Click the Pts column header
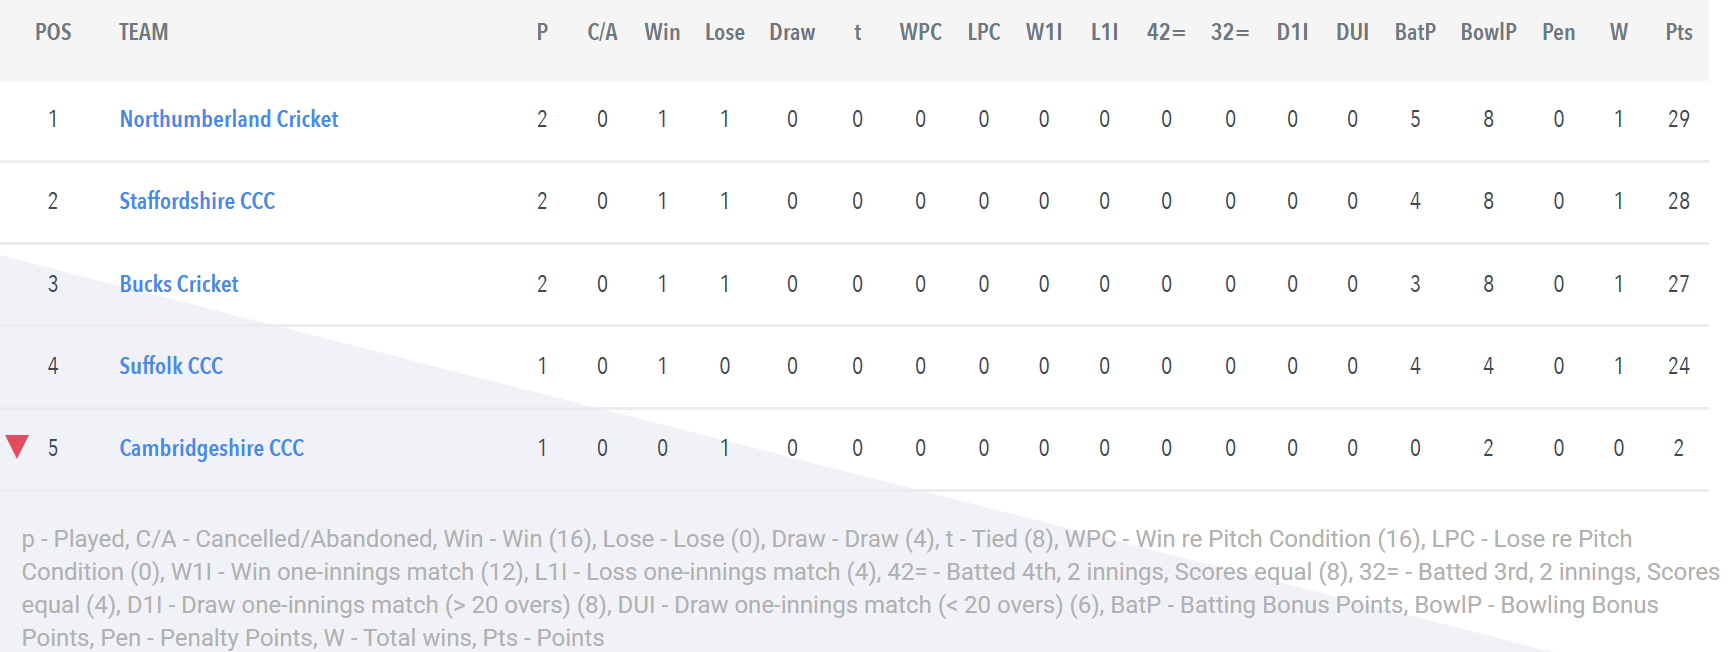1735x652 pixels. tap(1679, 32)
